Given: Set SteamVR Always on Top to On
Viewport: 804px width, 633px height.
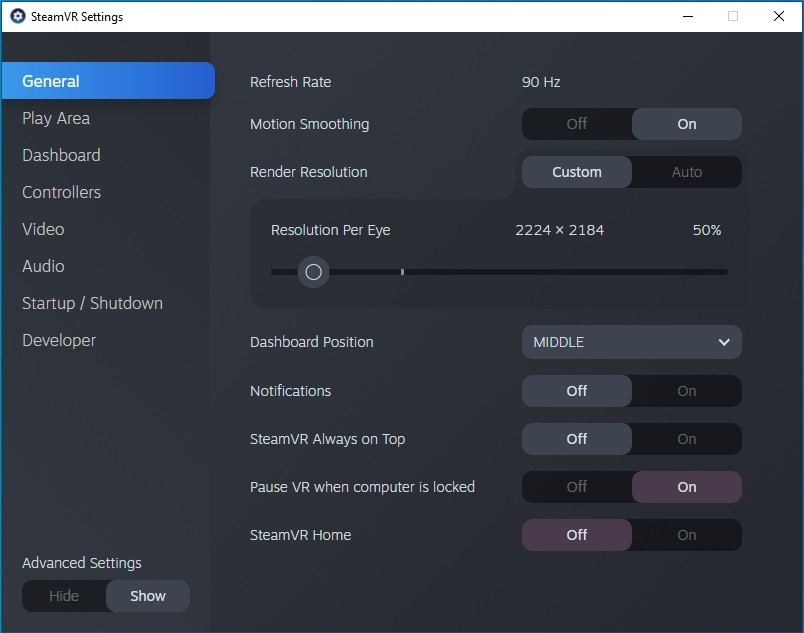Looking at the screenshot, I should coord(687,439).
